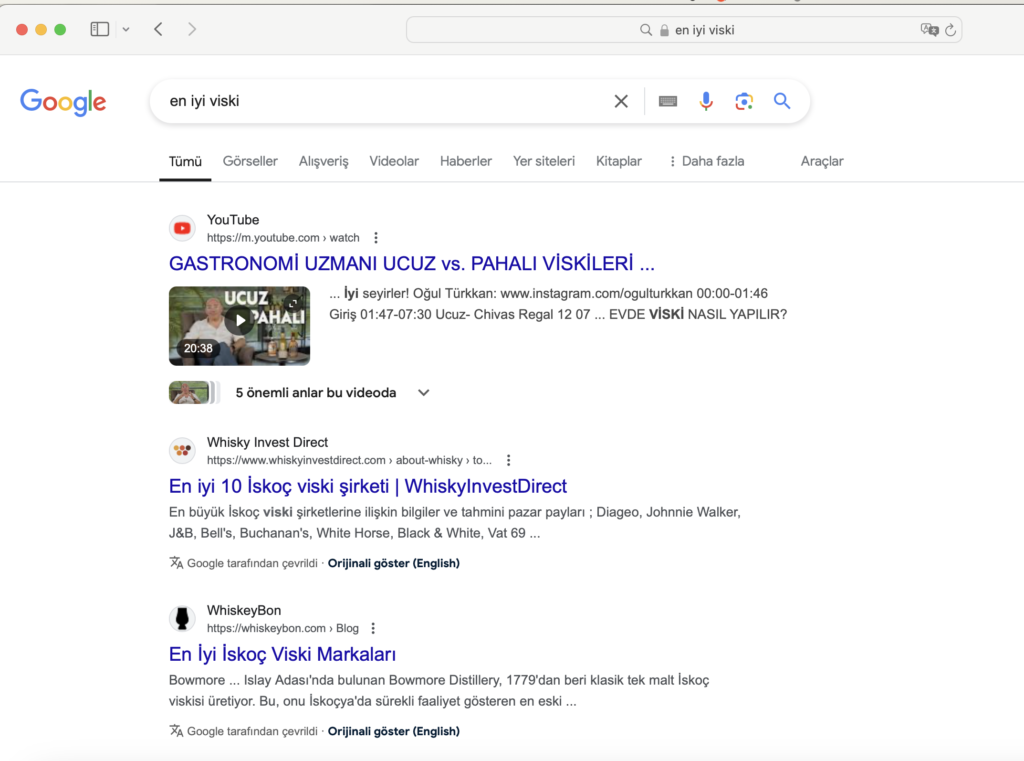Show original for WhiskeyBon result
This screenshot has height=761, width=1024.
(x=393, y=731)
